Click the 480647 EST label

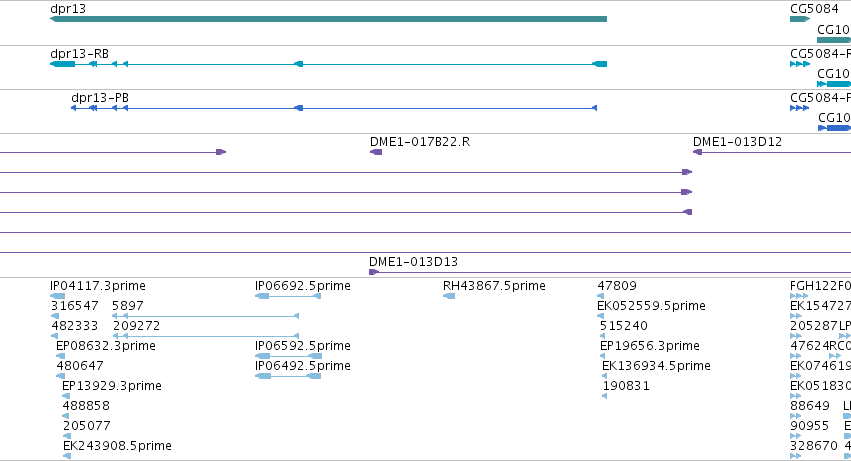tap(80, 366)
